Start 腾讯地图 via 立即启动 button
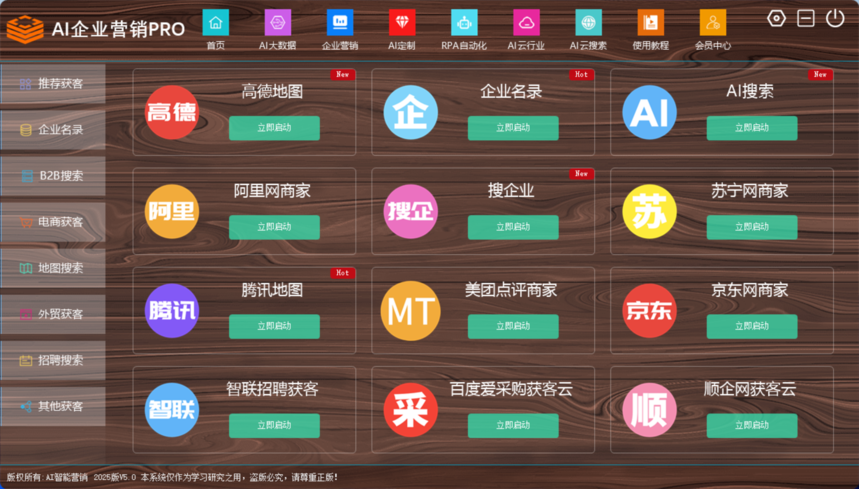 coord(274,326)
